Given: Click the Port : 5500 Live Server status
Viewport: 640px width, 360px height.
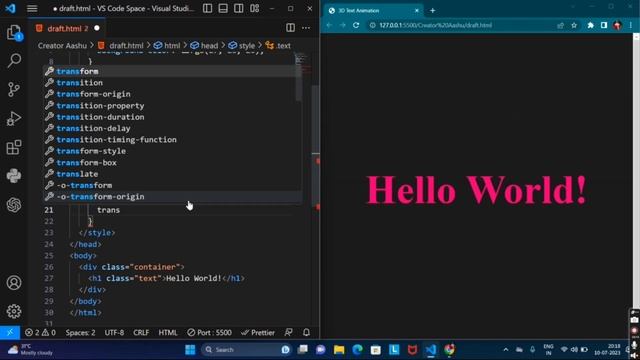Looking at the screenshot, I should [209, 333].
